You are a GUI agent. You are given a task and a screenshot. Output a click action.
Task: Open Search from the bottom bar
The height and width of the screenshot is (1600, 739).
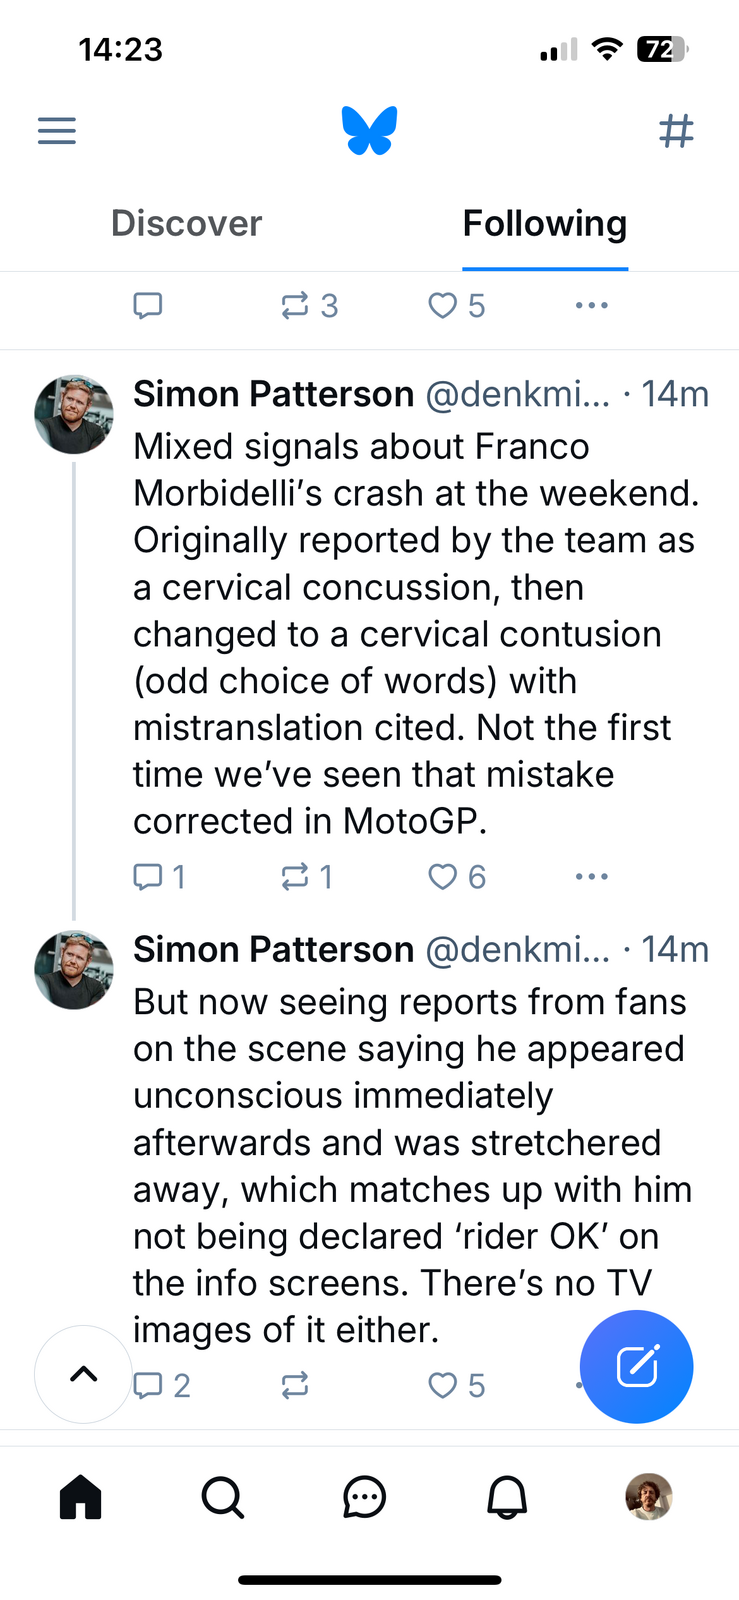pos(222,1497)
